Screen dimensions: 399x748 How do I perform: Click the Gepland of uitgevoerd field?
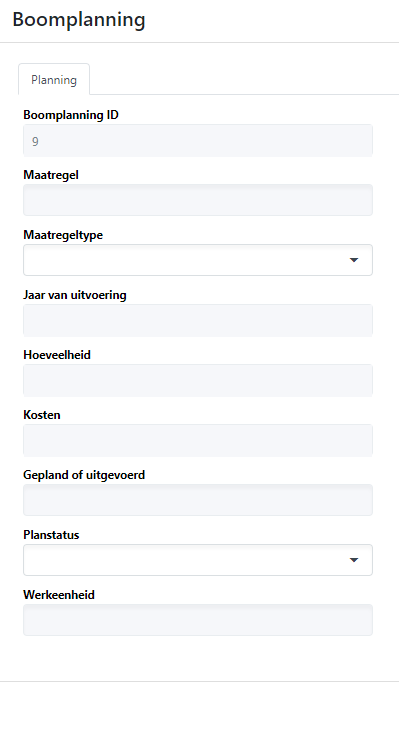(198, 500)
